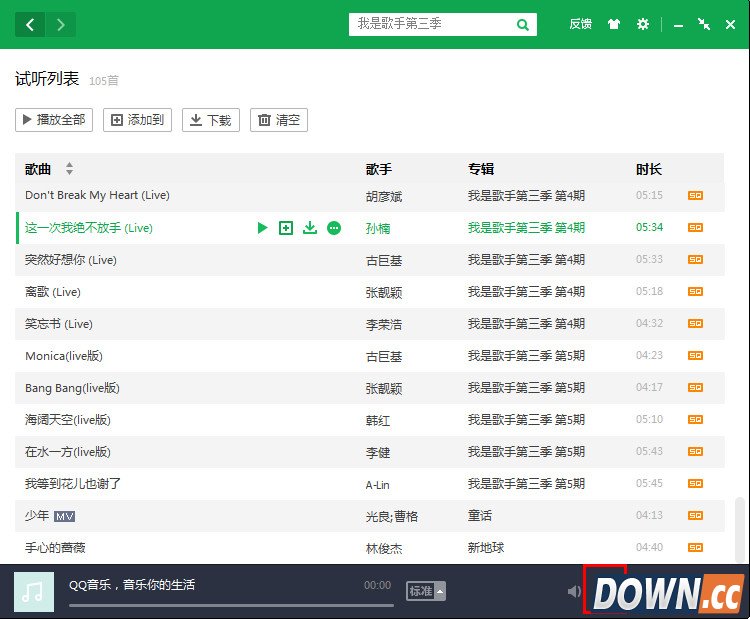Download 这一次我绝不放手 with its download icon
Viewport: 750px width, 619px height.
[310, 228]
